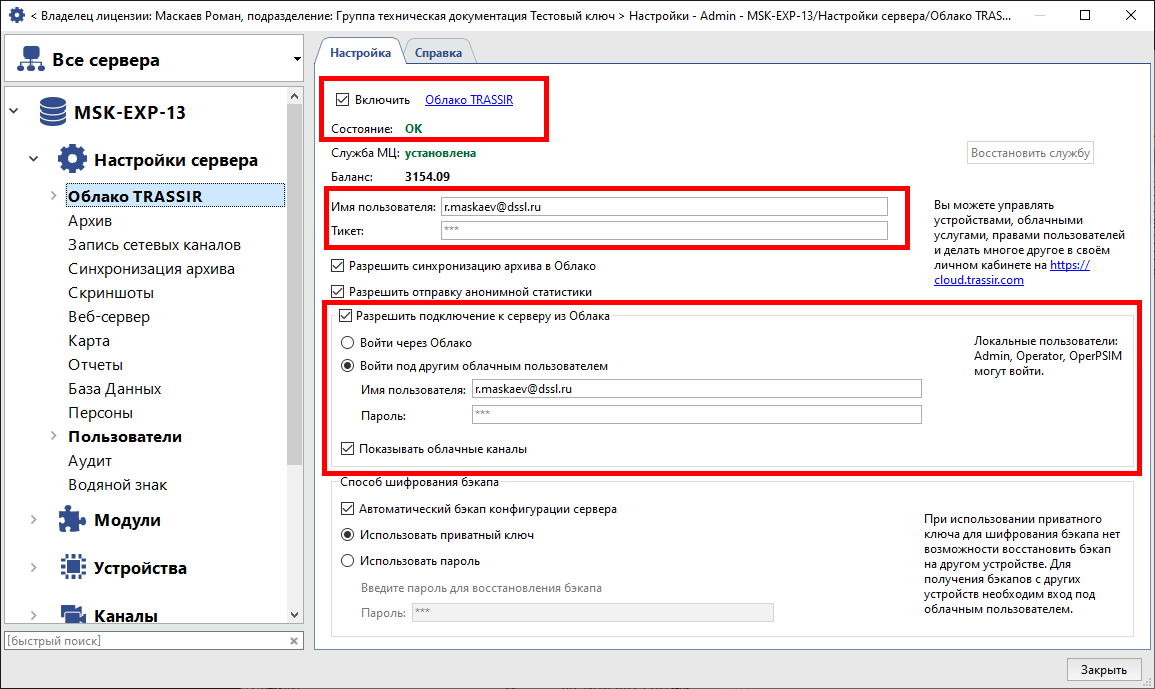Open Архив in the settings tree
Screen dimensions: 1155x689
90,220
